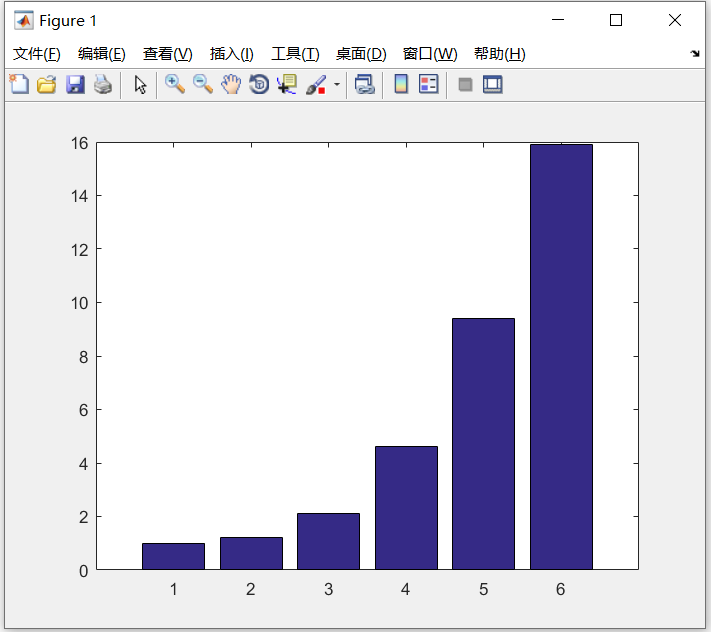This screenshot has width=711, height=632.
Task: Open the 文件(F) menu
Action: point(36,54)
